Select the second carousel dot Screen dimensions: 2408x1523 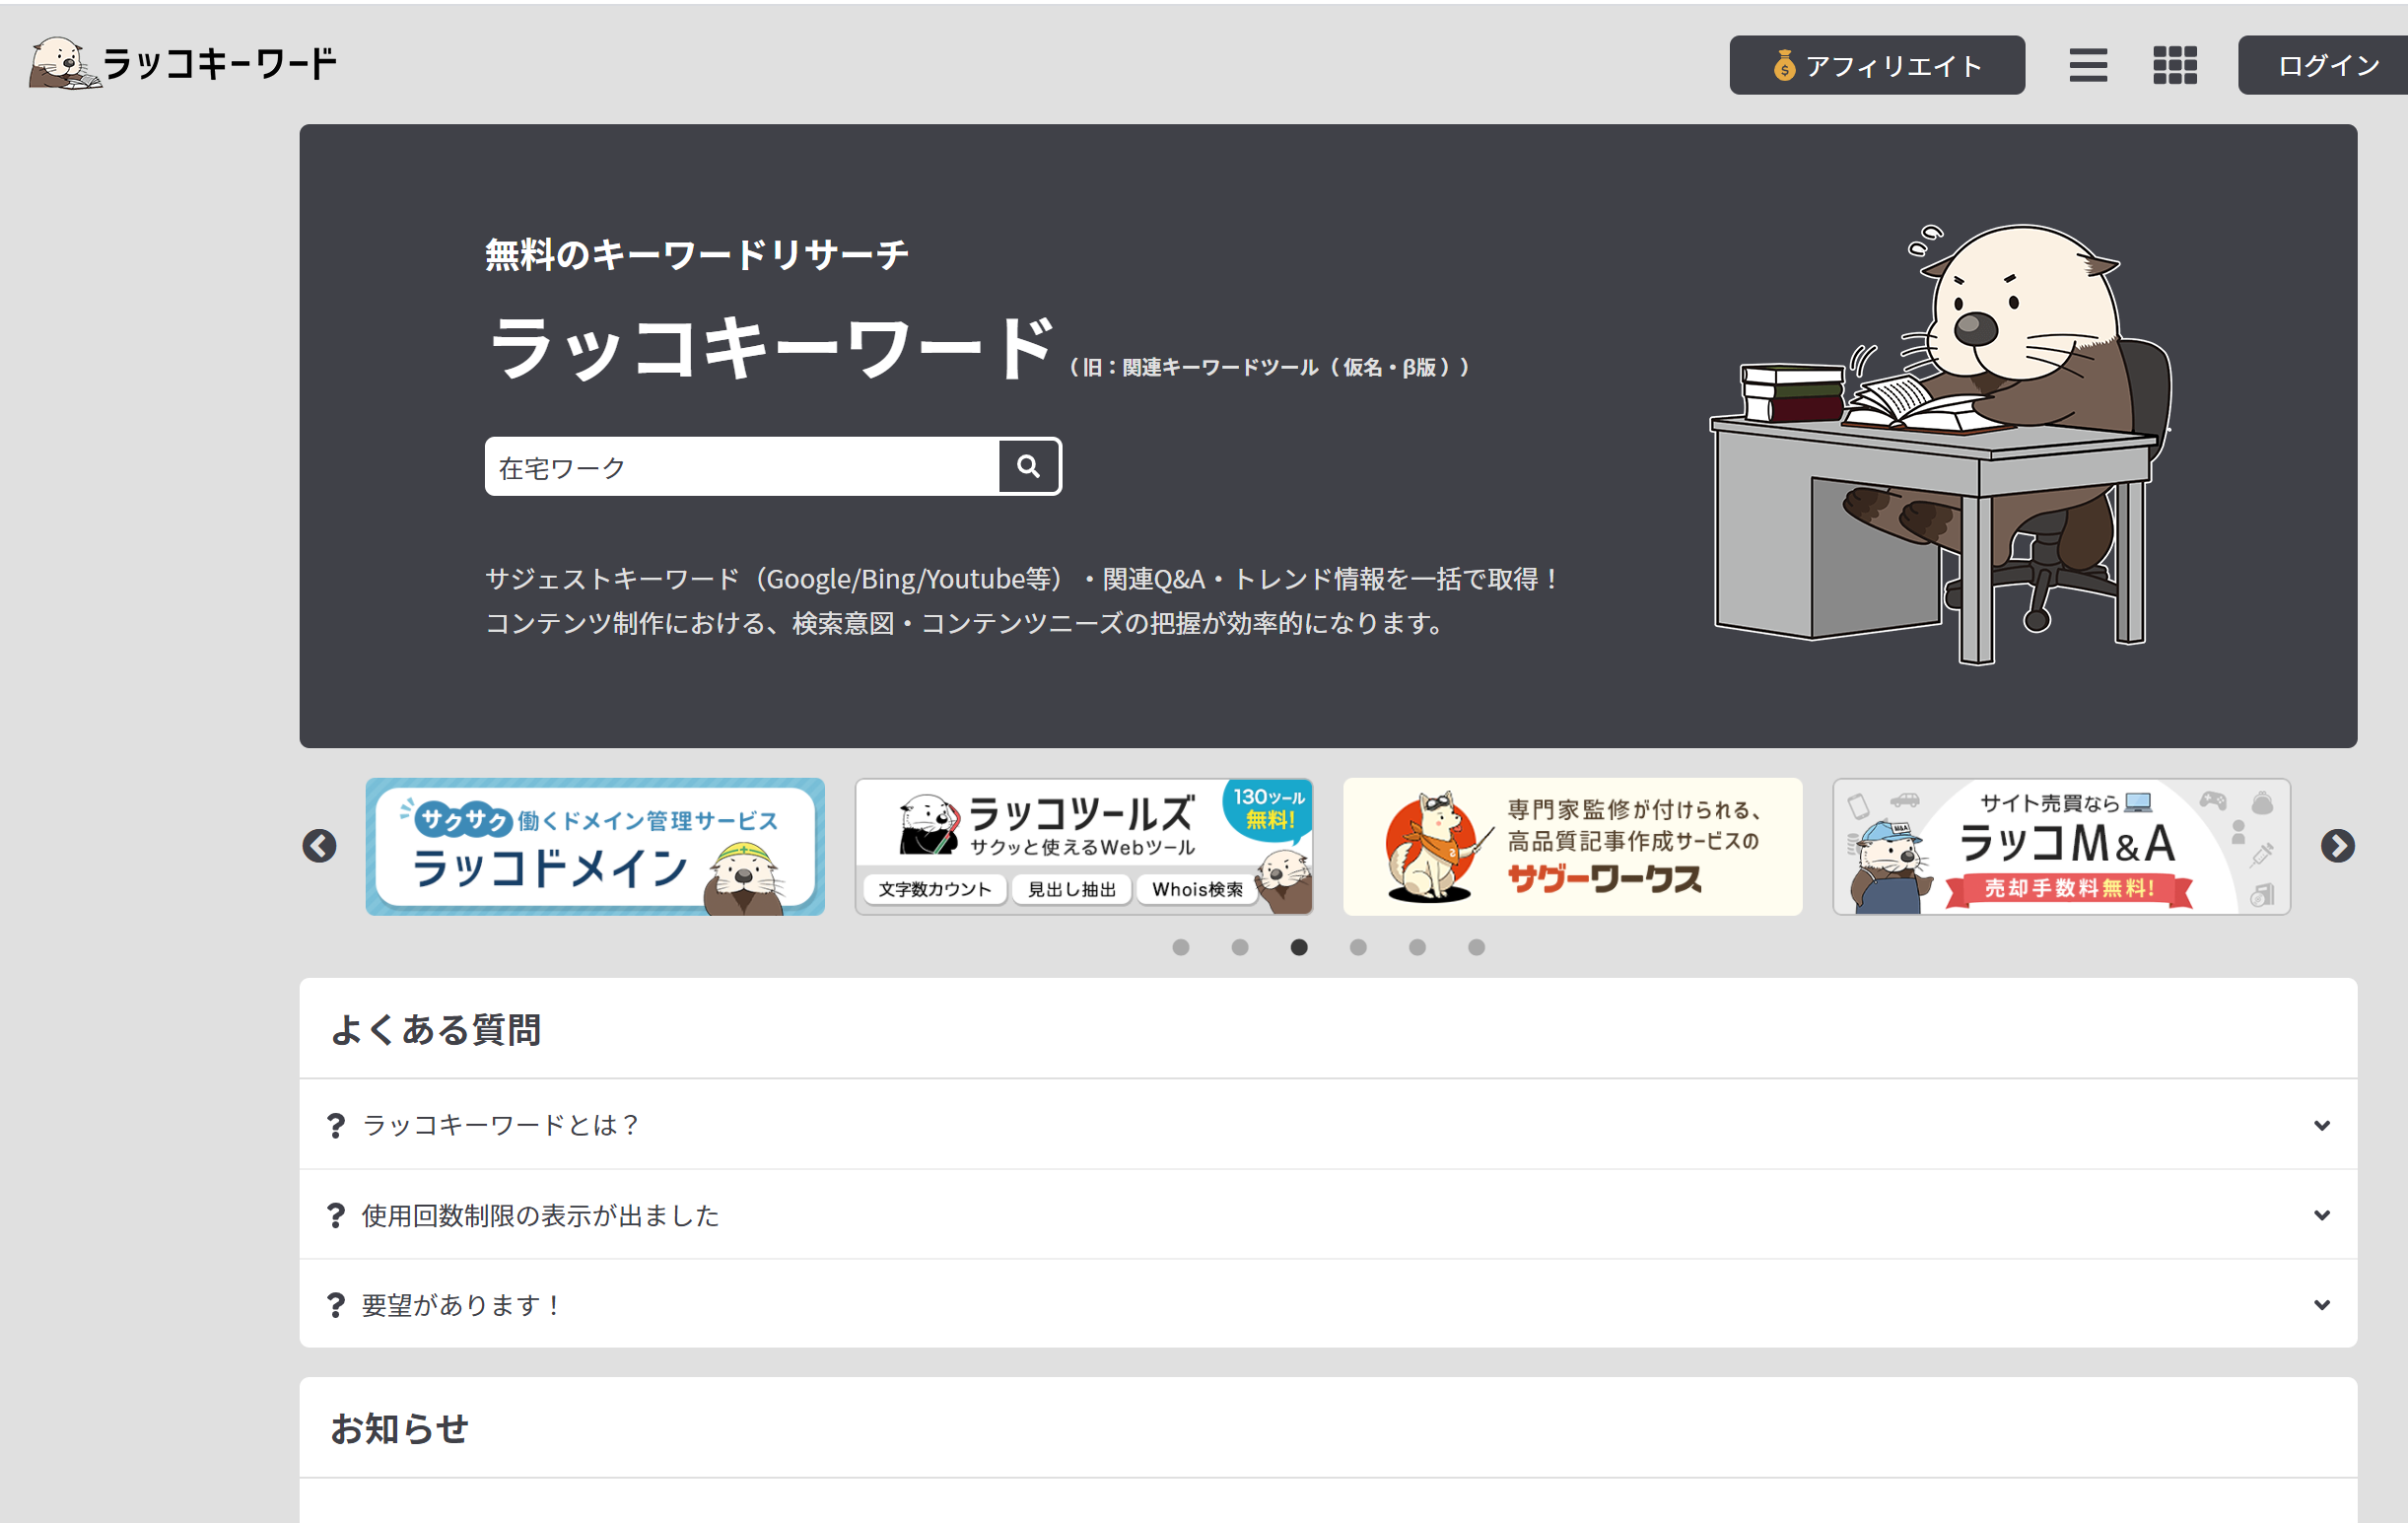(x=1240, y=947)
